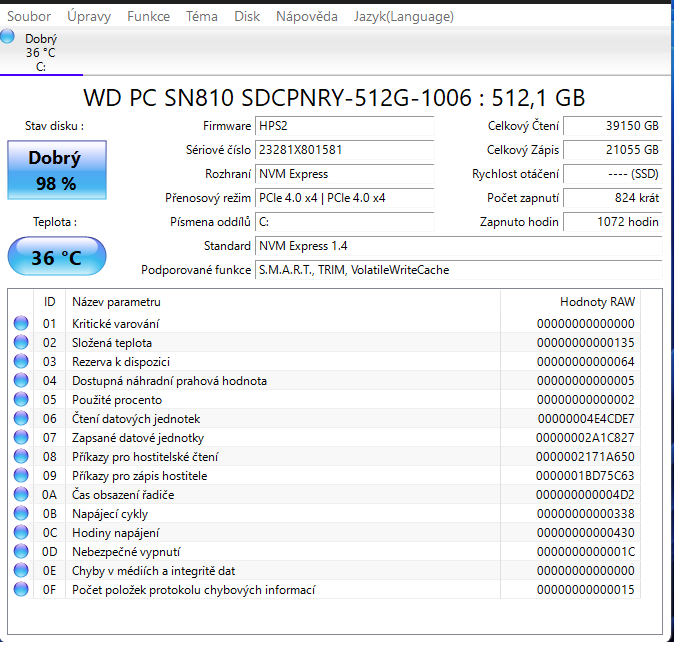
Task: Open the Jazyk(Language) menu
Action: pyautogui.click(x=403, y=17)
